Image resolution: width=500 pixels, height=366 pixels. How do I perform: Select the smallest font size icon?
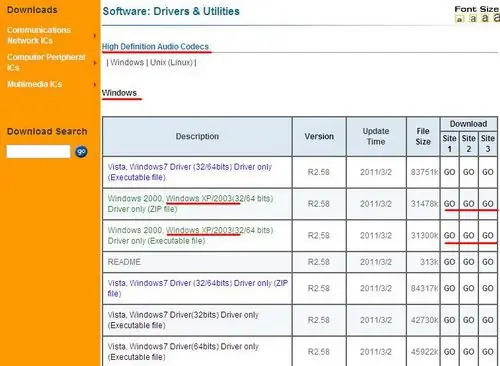459,19
